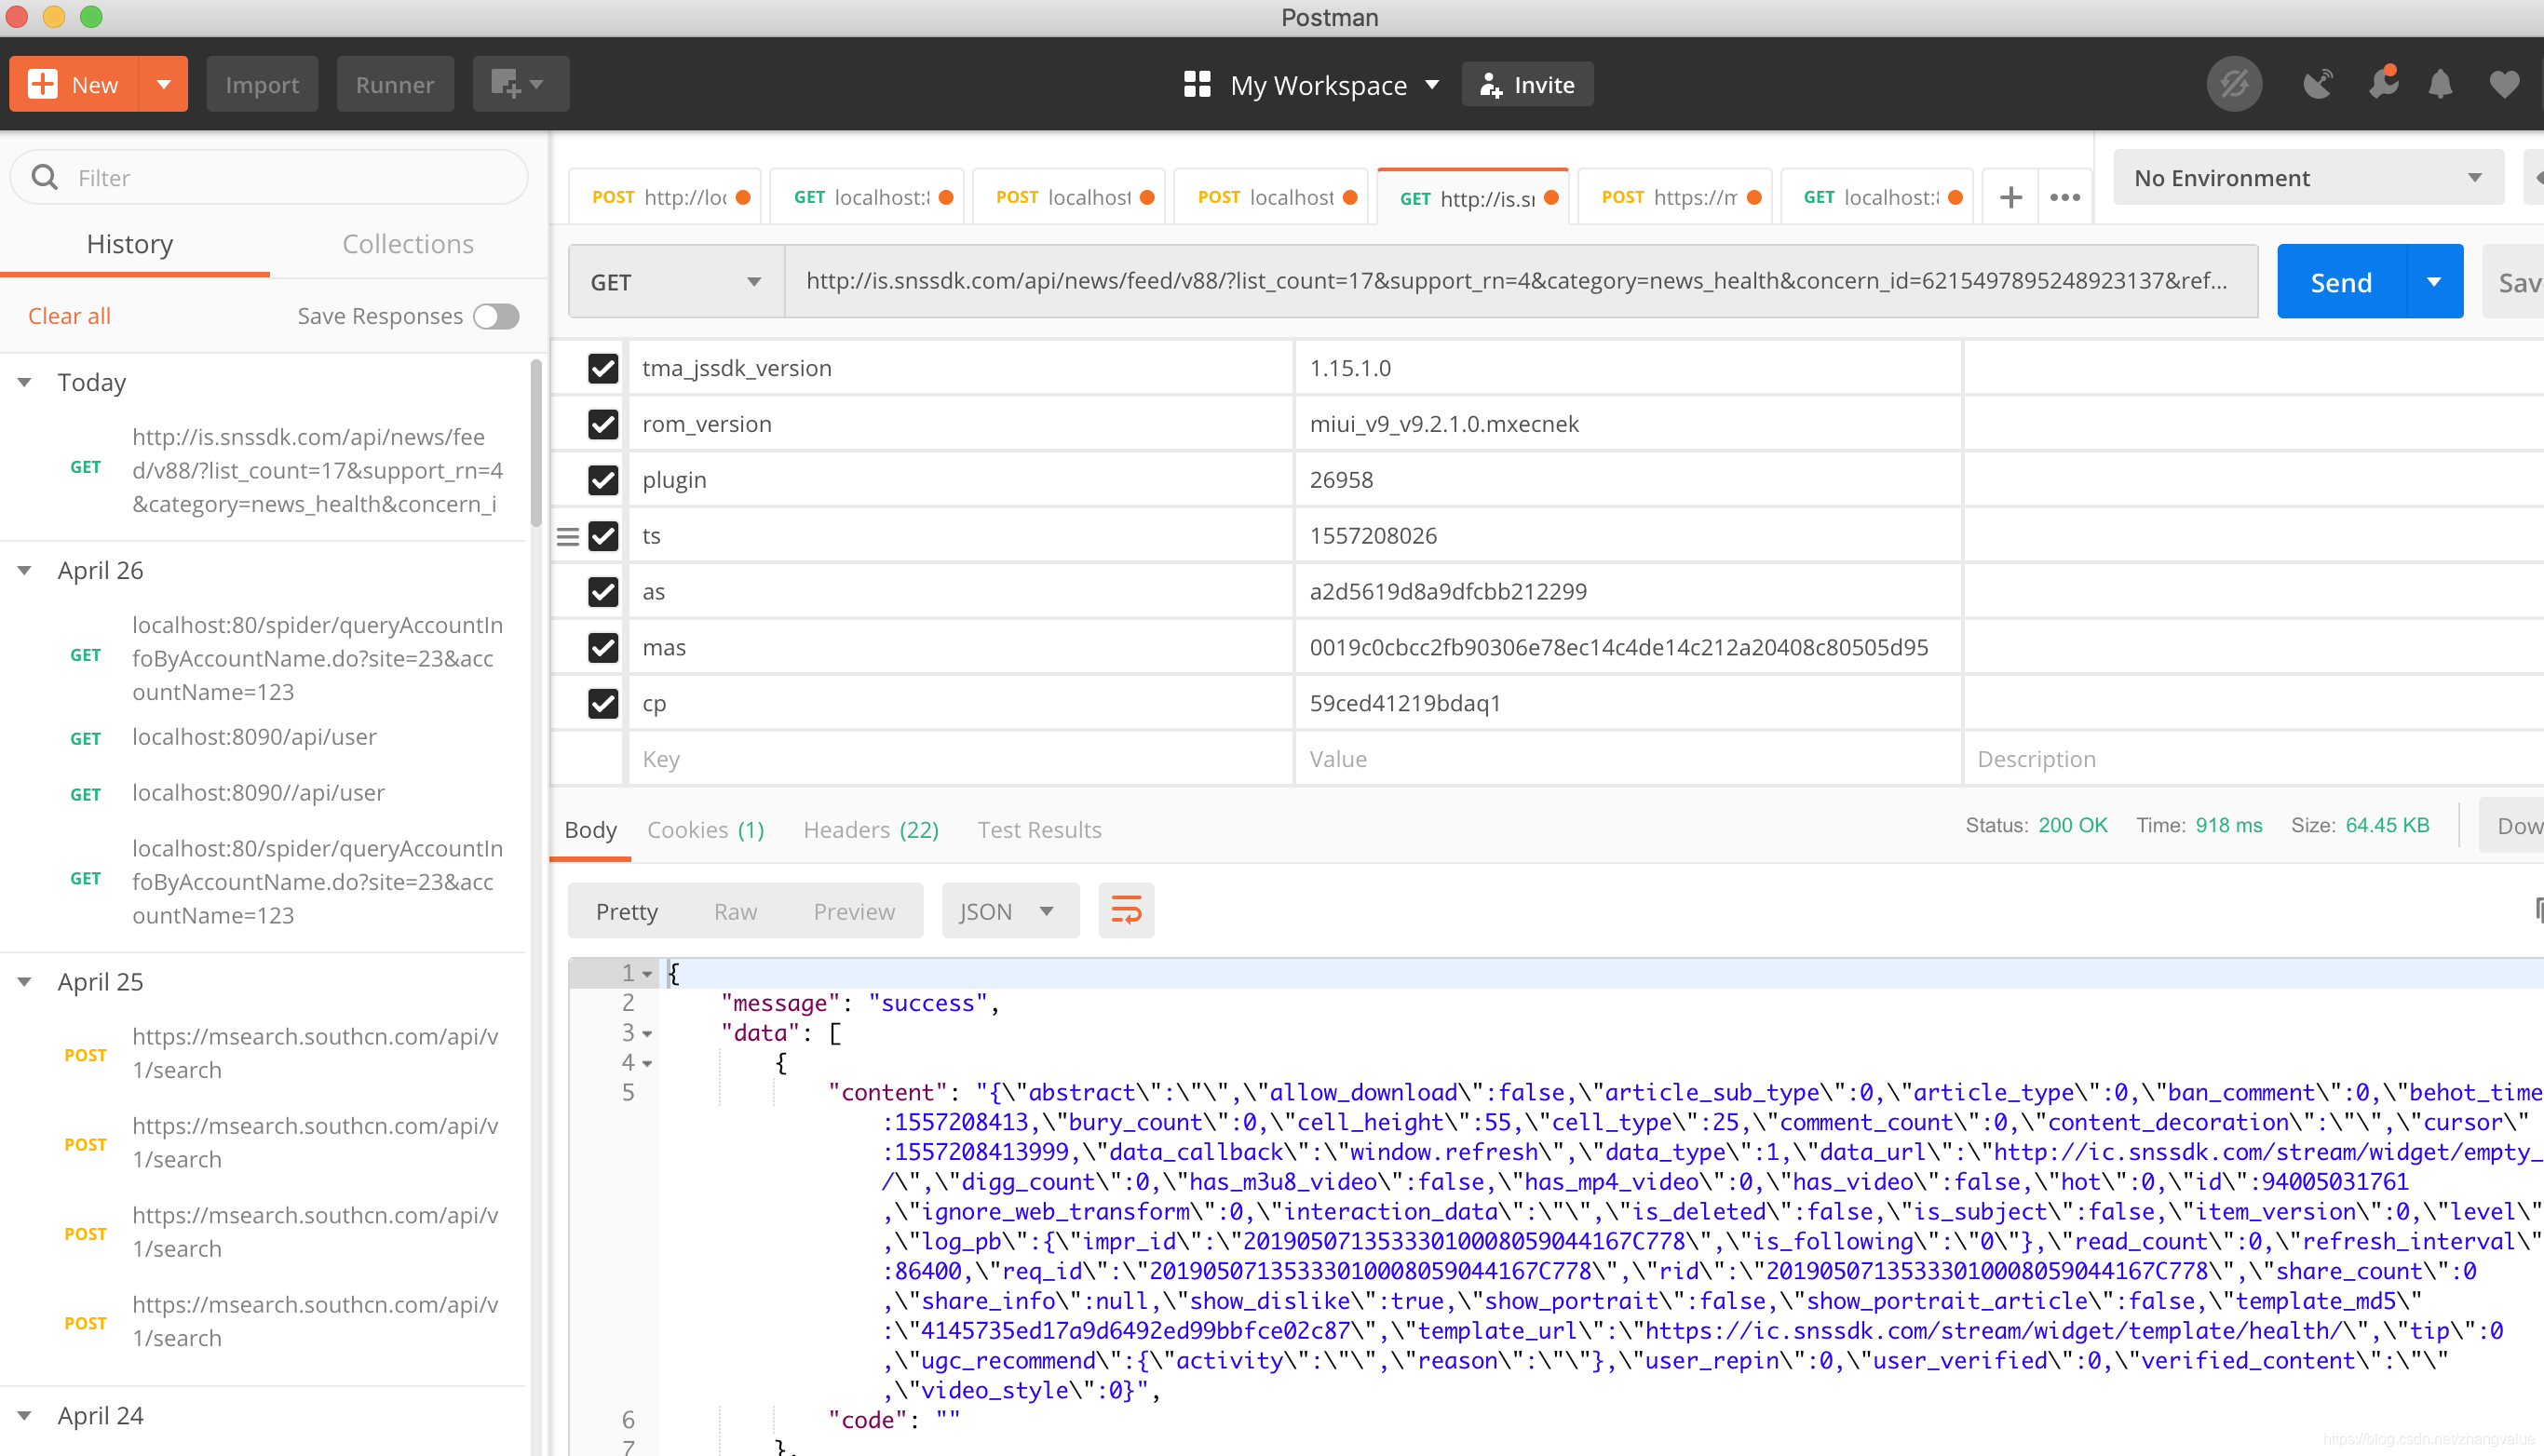Click the Clear all link

click(69, 316)
